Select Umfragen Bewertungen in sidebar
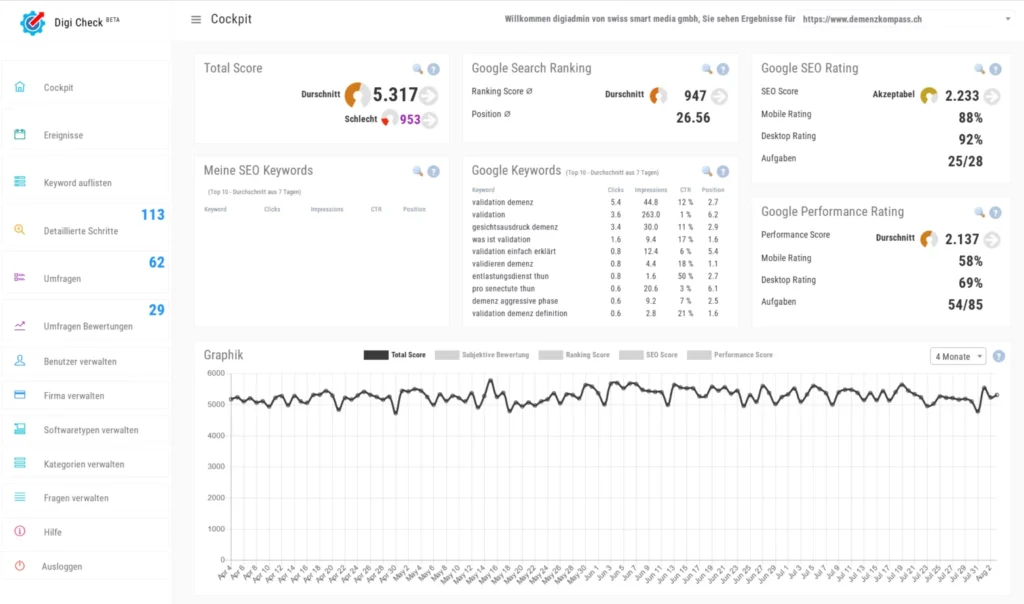This screenshot has height=604, width=1024. tap(88, 327)
